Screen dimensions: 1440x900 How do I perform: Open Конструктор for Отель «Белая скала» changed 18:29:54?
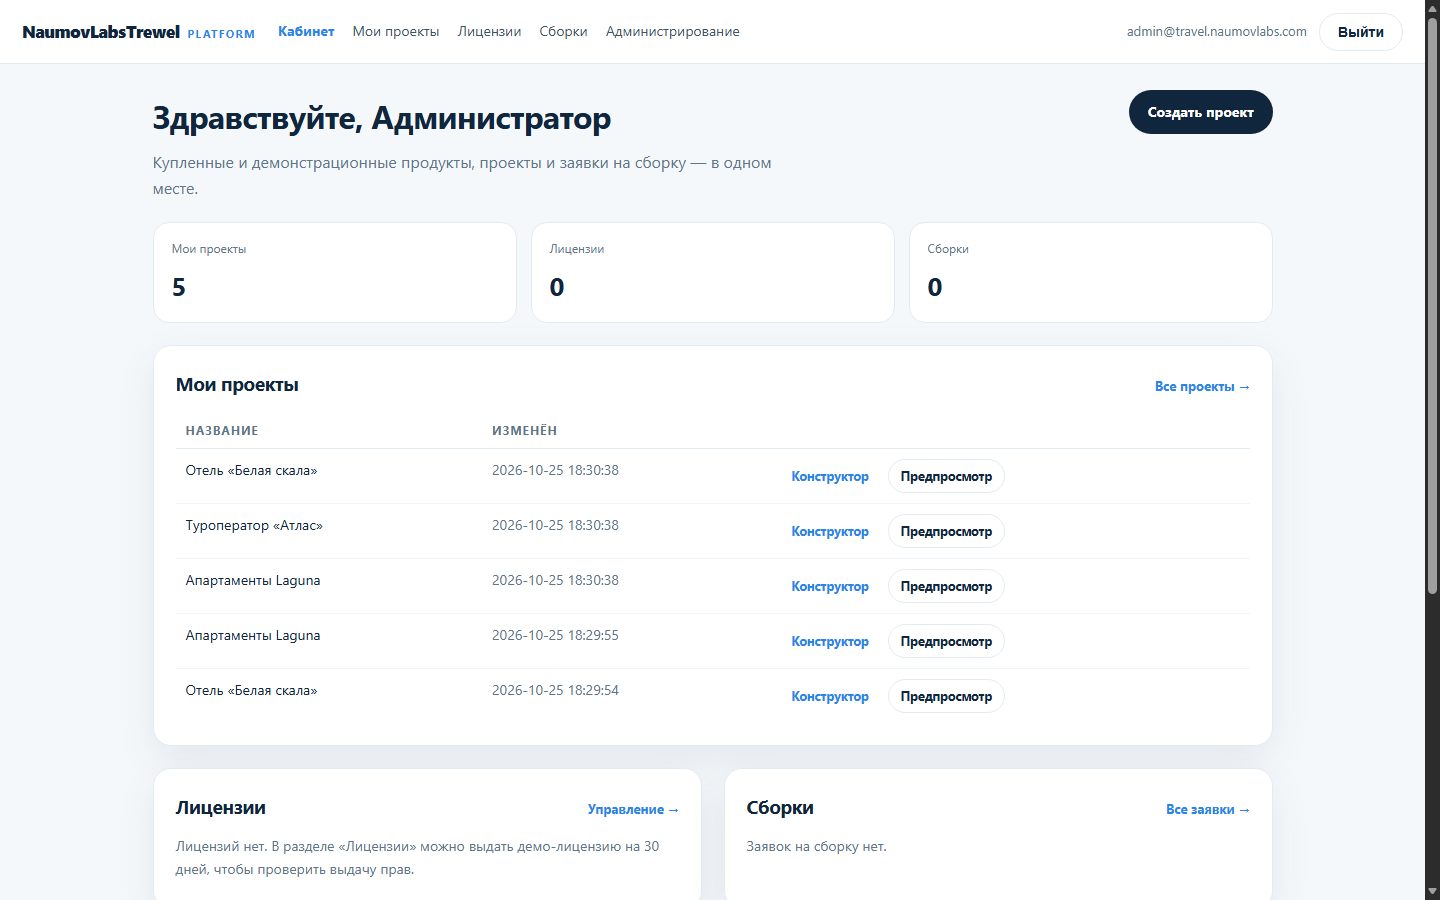(x=830, y=697)
